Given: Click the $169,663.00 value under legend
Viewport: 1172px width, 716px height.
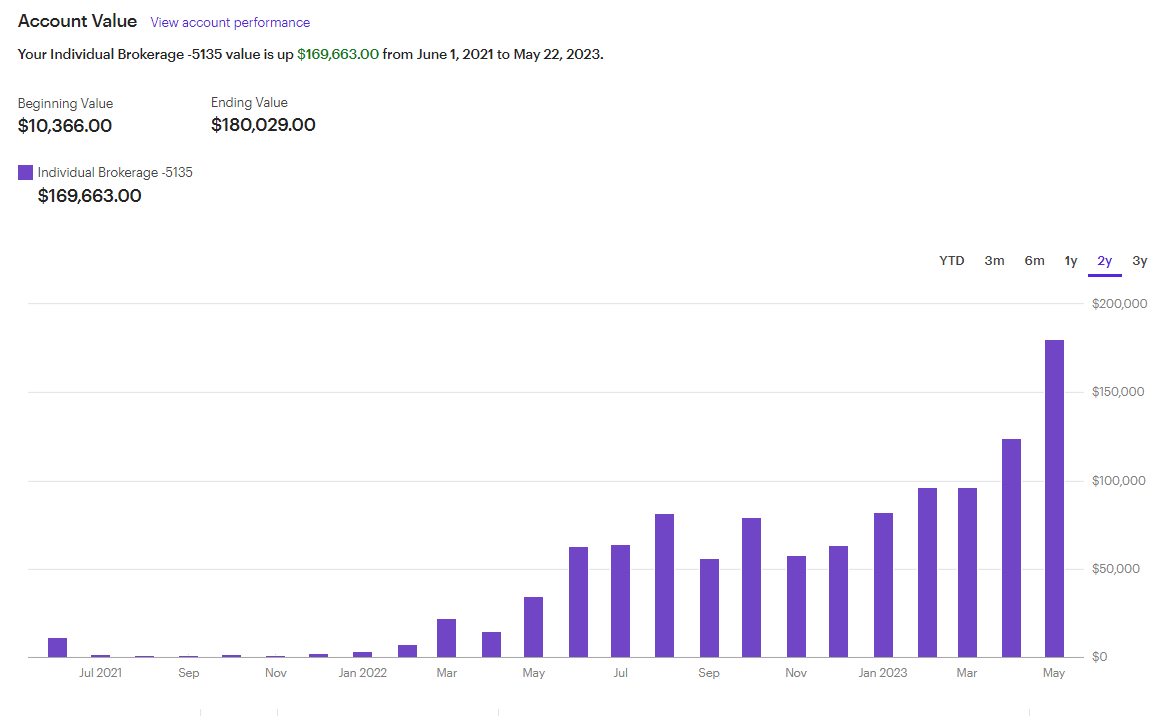Looking at the screenshot, I should pyautogui.click(x=90, y=196).
